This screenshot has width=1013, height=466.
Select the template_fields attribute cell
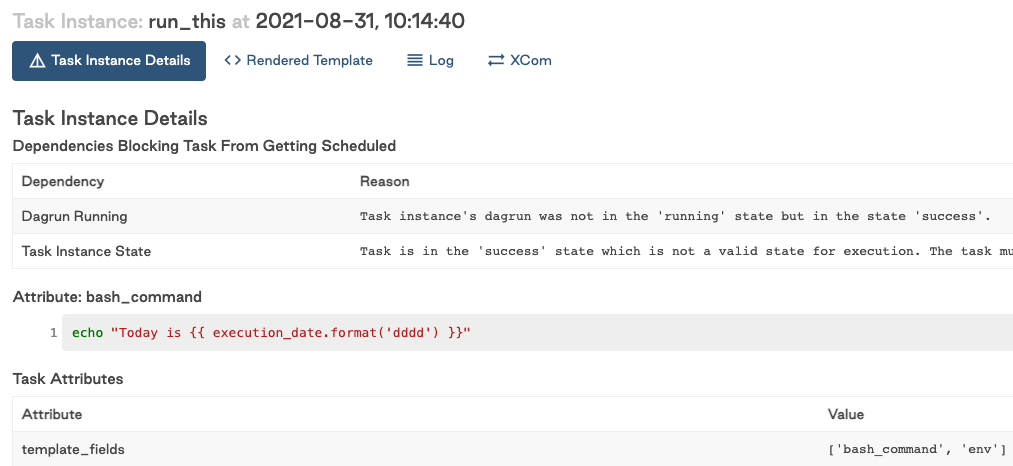tap(71, 450)
